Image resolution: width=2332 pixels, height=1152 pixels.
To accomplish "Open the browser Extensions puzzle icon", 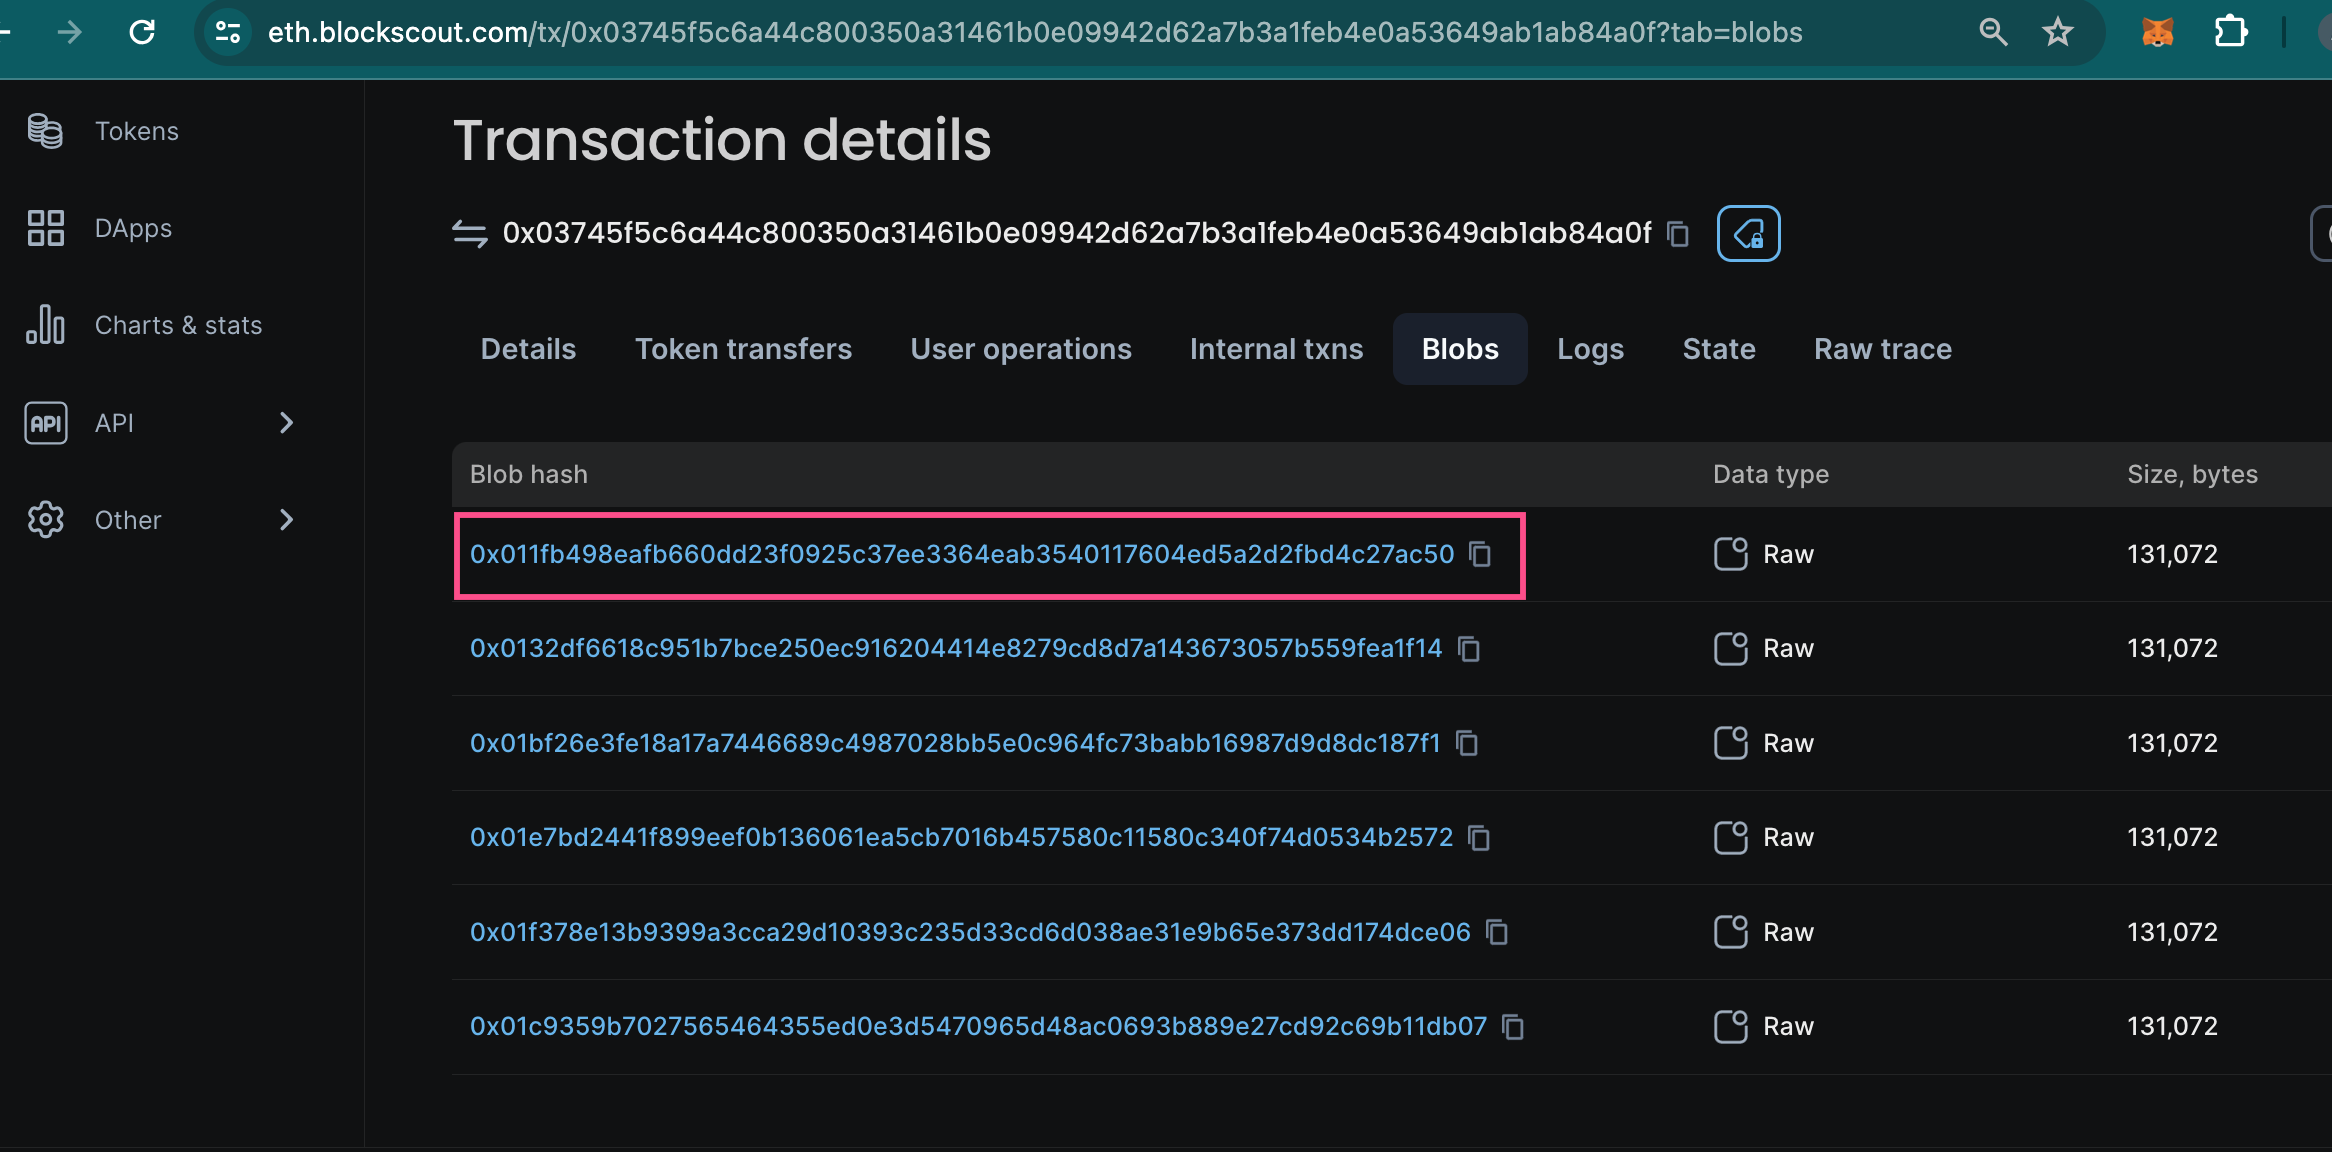I will 2230,32.
